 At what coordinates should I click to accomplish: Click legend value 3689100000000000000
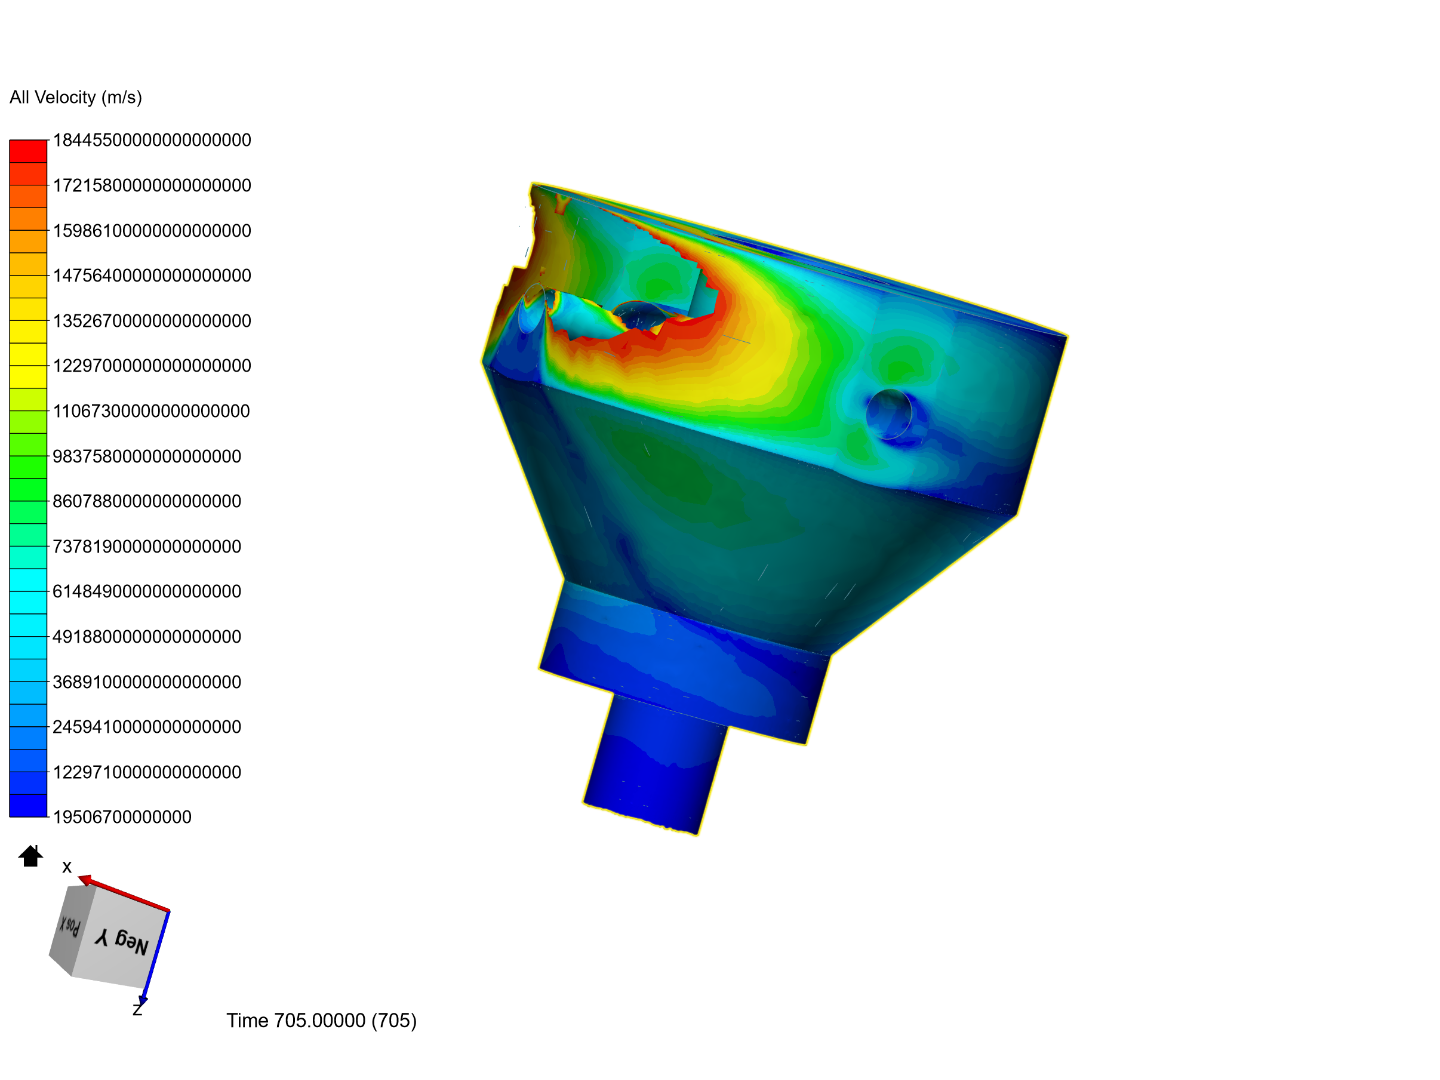[x=147, y=682]
